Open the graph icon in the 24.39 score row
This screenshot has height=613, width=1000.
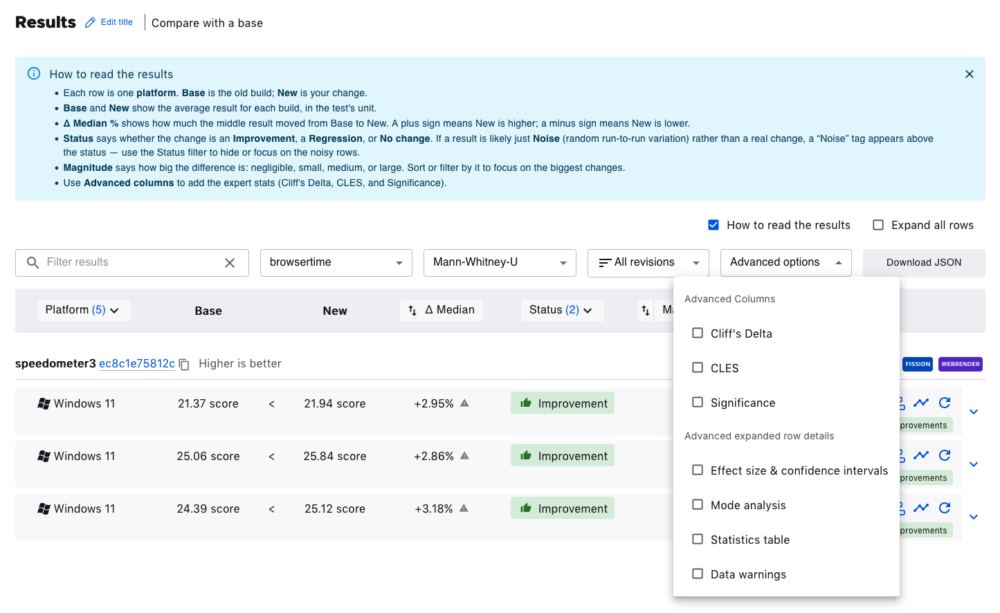pos(921,508)
